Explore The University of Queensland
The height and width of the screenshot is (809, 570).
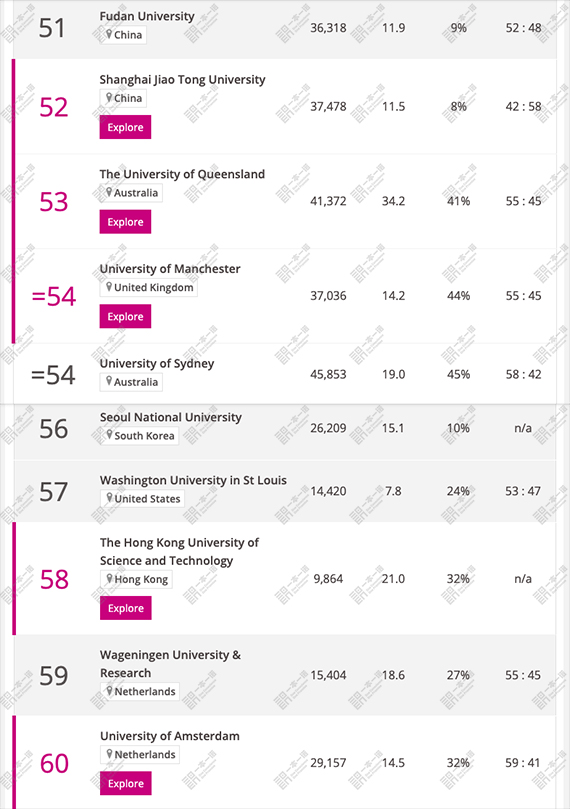pos(125,222)
